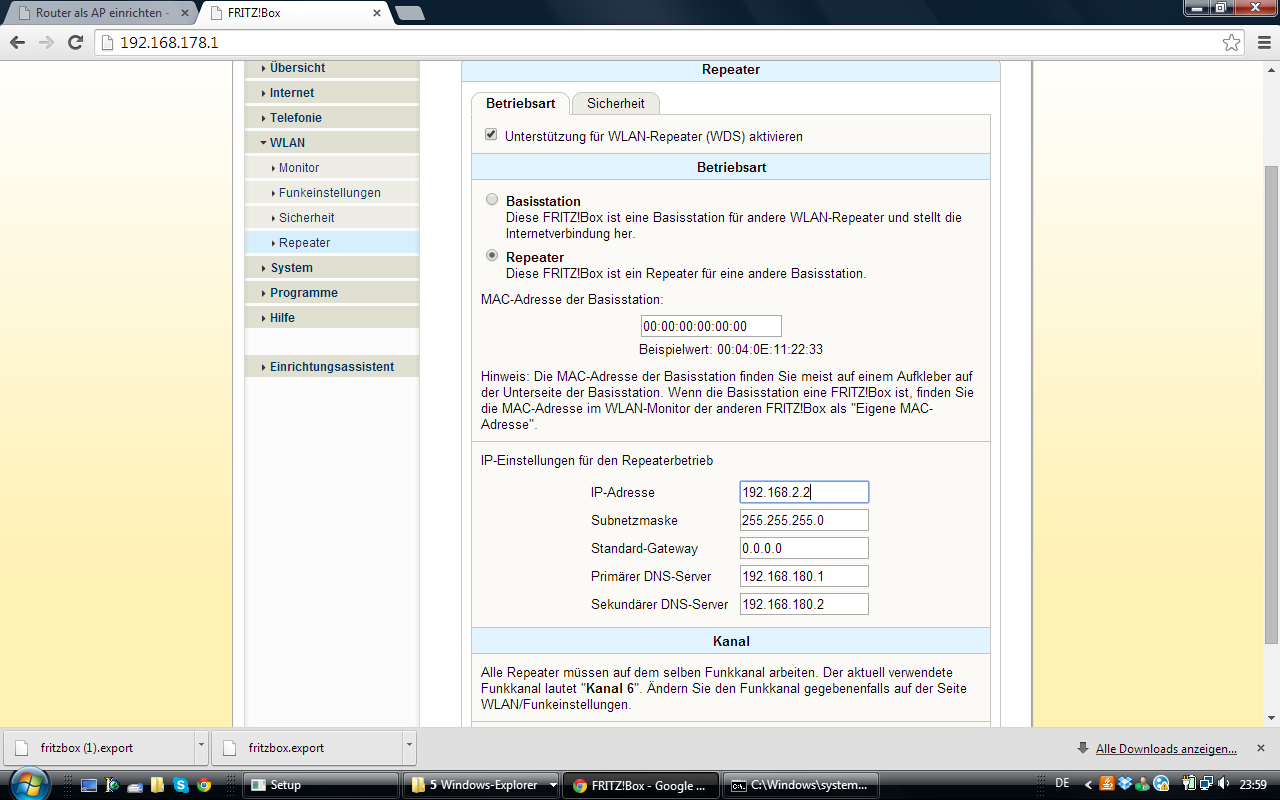Screen dimensions: 1280x800
Task: Click the Subnetzmaske input field
Action: (804, 520)
